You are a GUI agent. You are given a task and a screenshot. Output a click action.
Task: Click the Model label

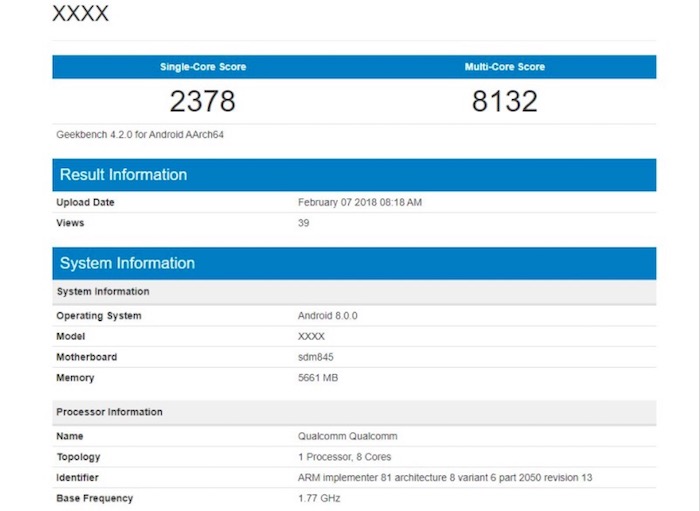coord(71,337)
